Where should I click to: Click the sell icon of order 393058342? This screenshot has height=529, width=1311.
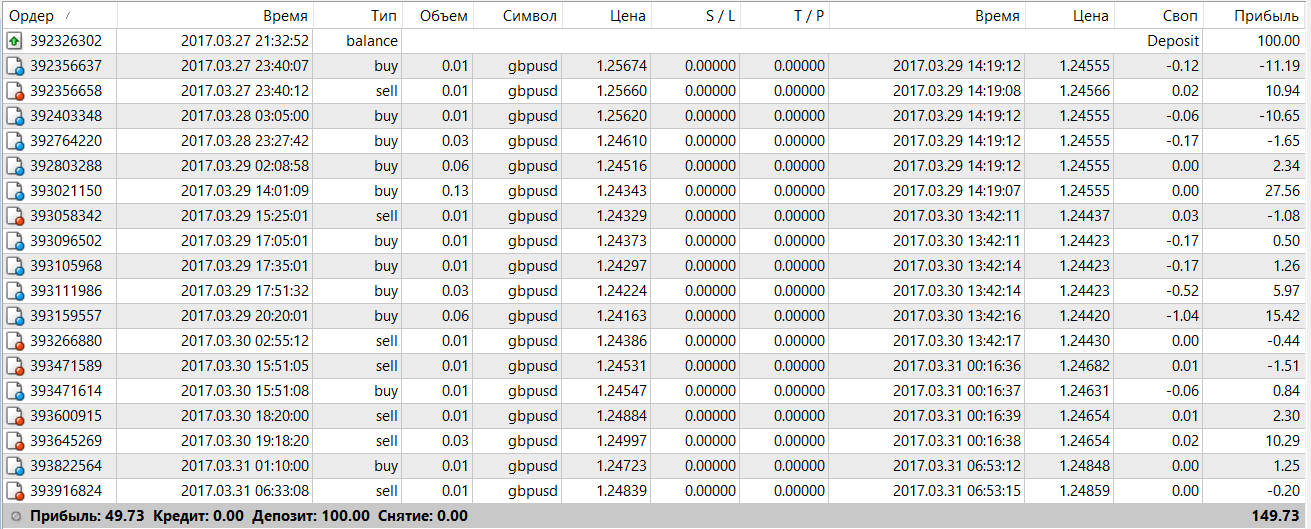tap(14, 216)
